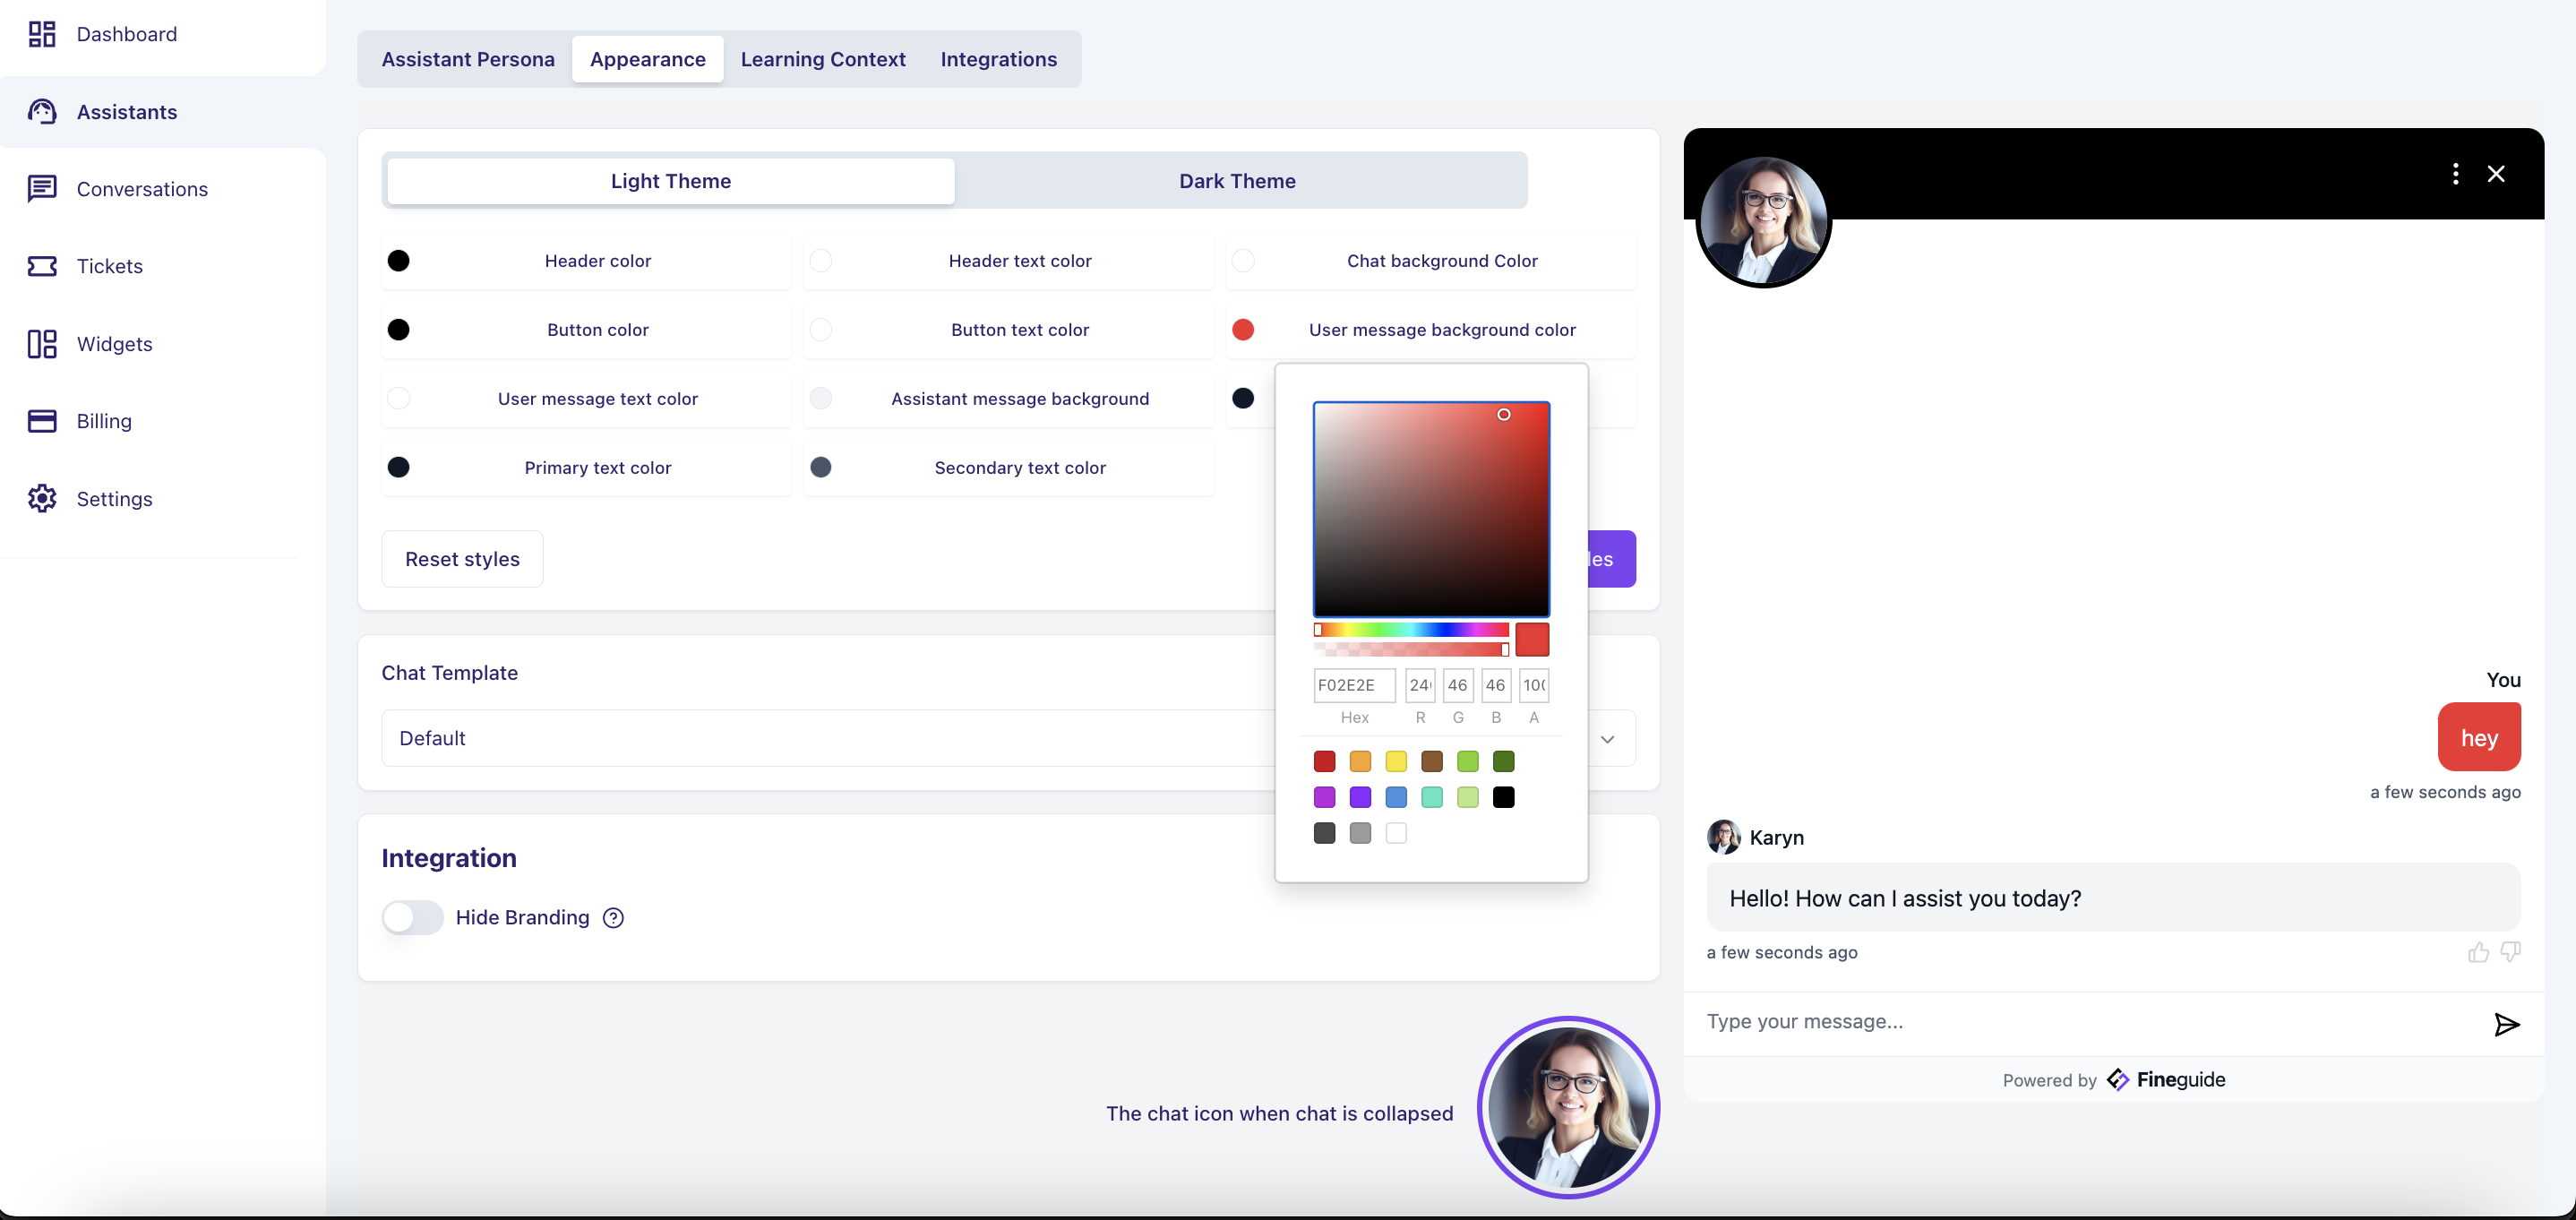Toggle the Hide Branding switch

click(x=413, y=918)
